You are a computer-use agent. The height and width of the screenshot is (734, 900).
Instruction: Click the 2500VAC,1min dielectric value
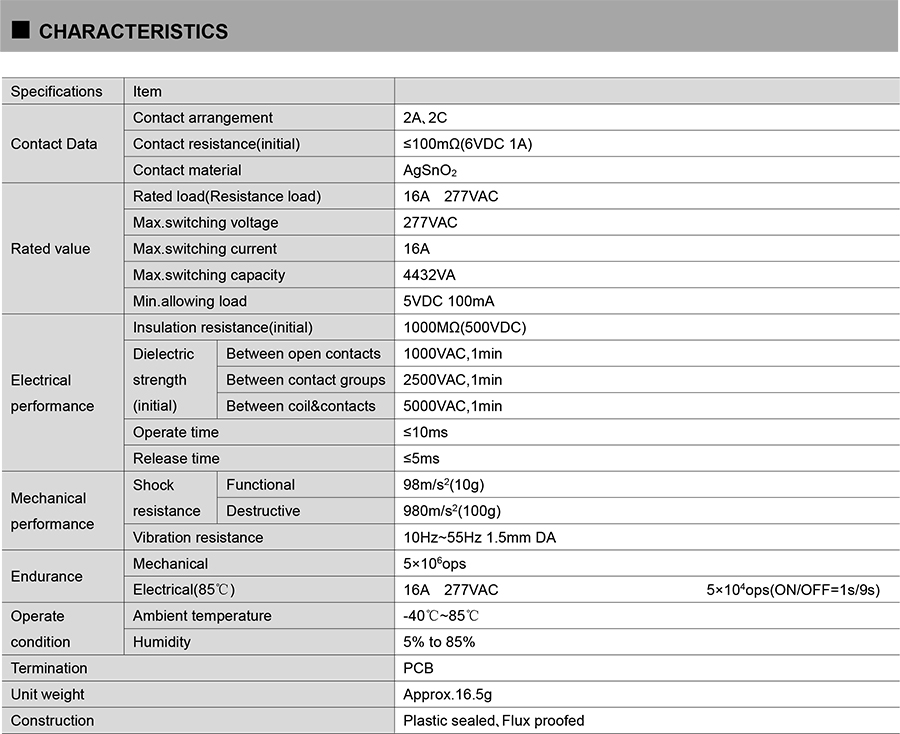[453, 380]
